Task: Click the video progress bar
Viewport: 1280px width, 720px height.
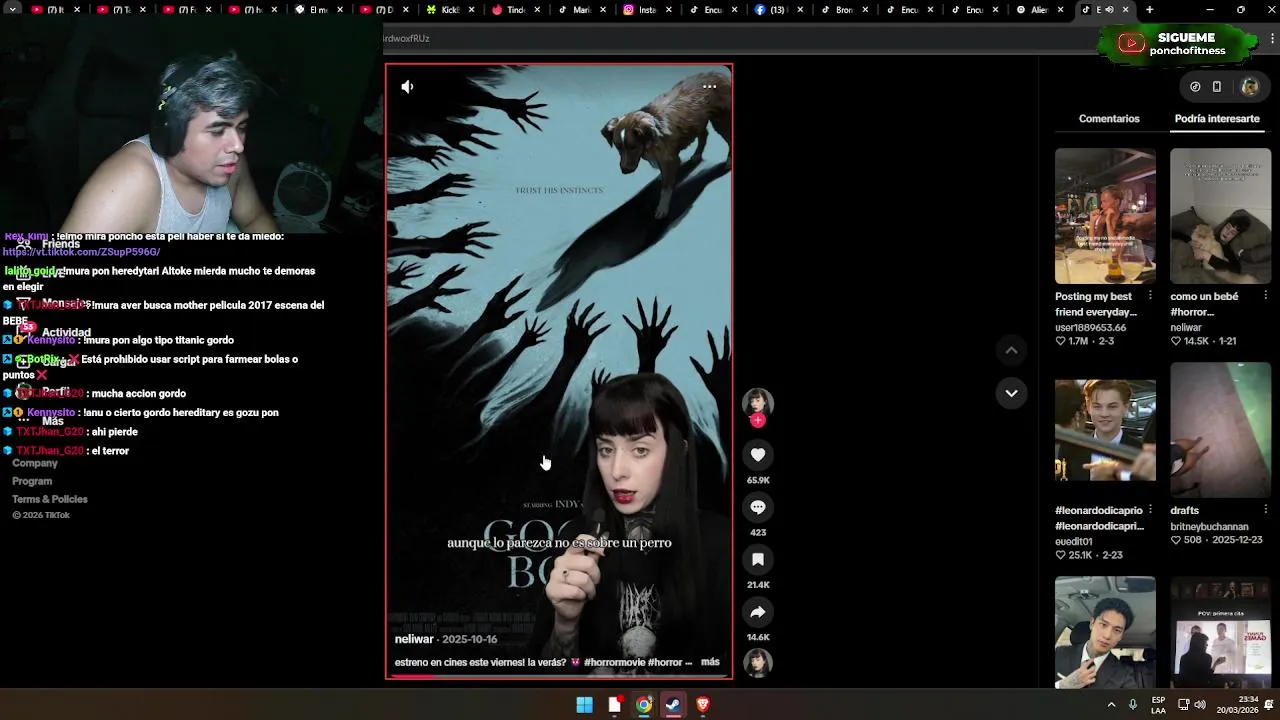Action: 559,677
